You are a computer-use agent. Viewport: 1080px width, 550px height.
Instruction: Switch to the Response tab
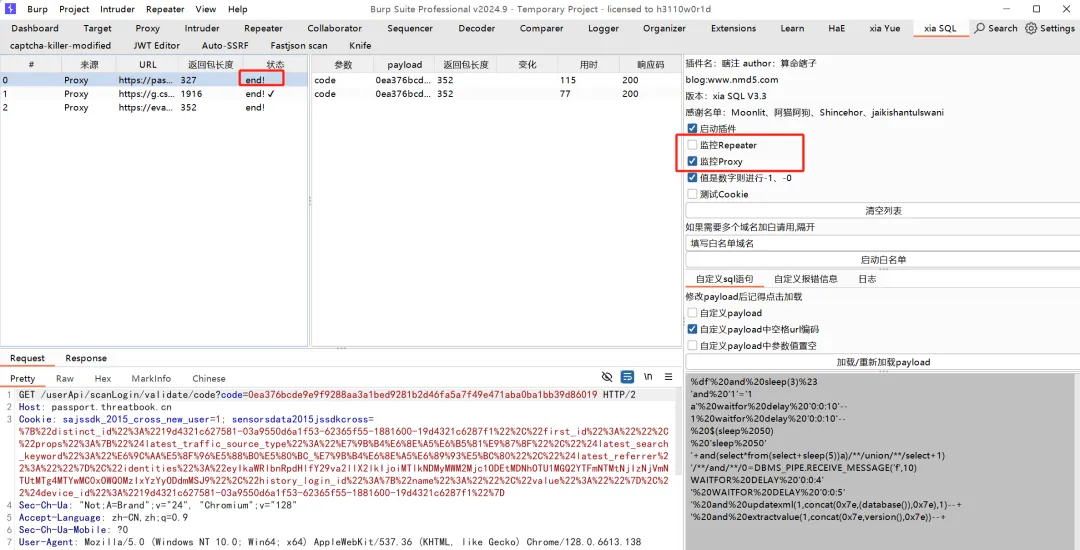point(86,358)
